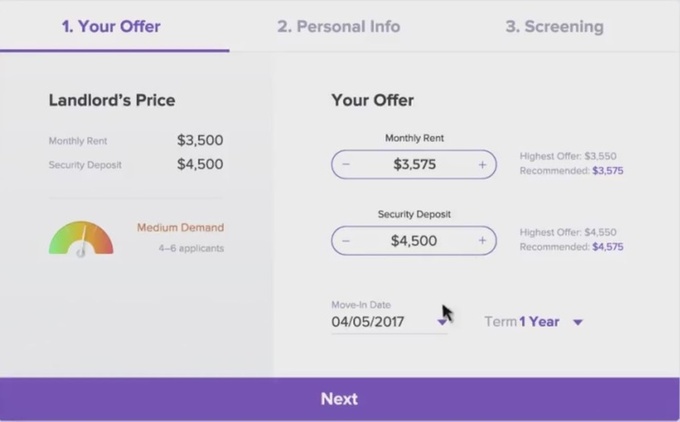Lower security deposit using minus icon

[346, 241]
